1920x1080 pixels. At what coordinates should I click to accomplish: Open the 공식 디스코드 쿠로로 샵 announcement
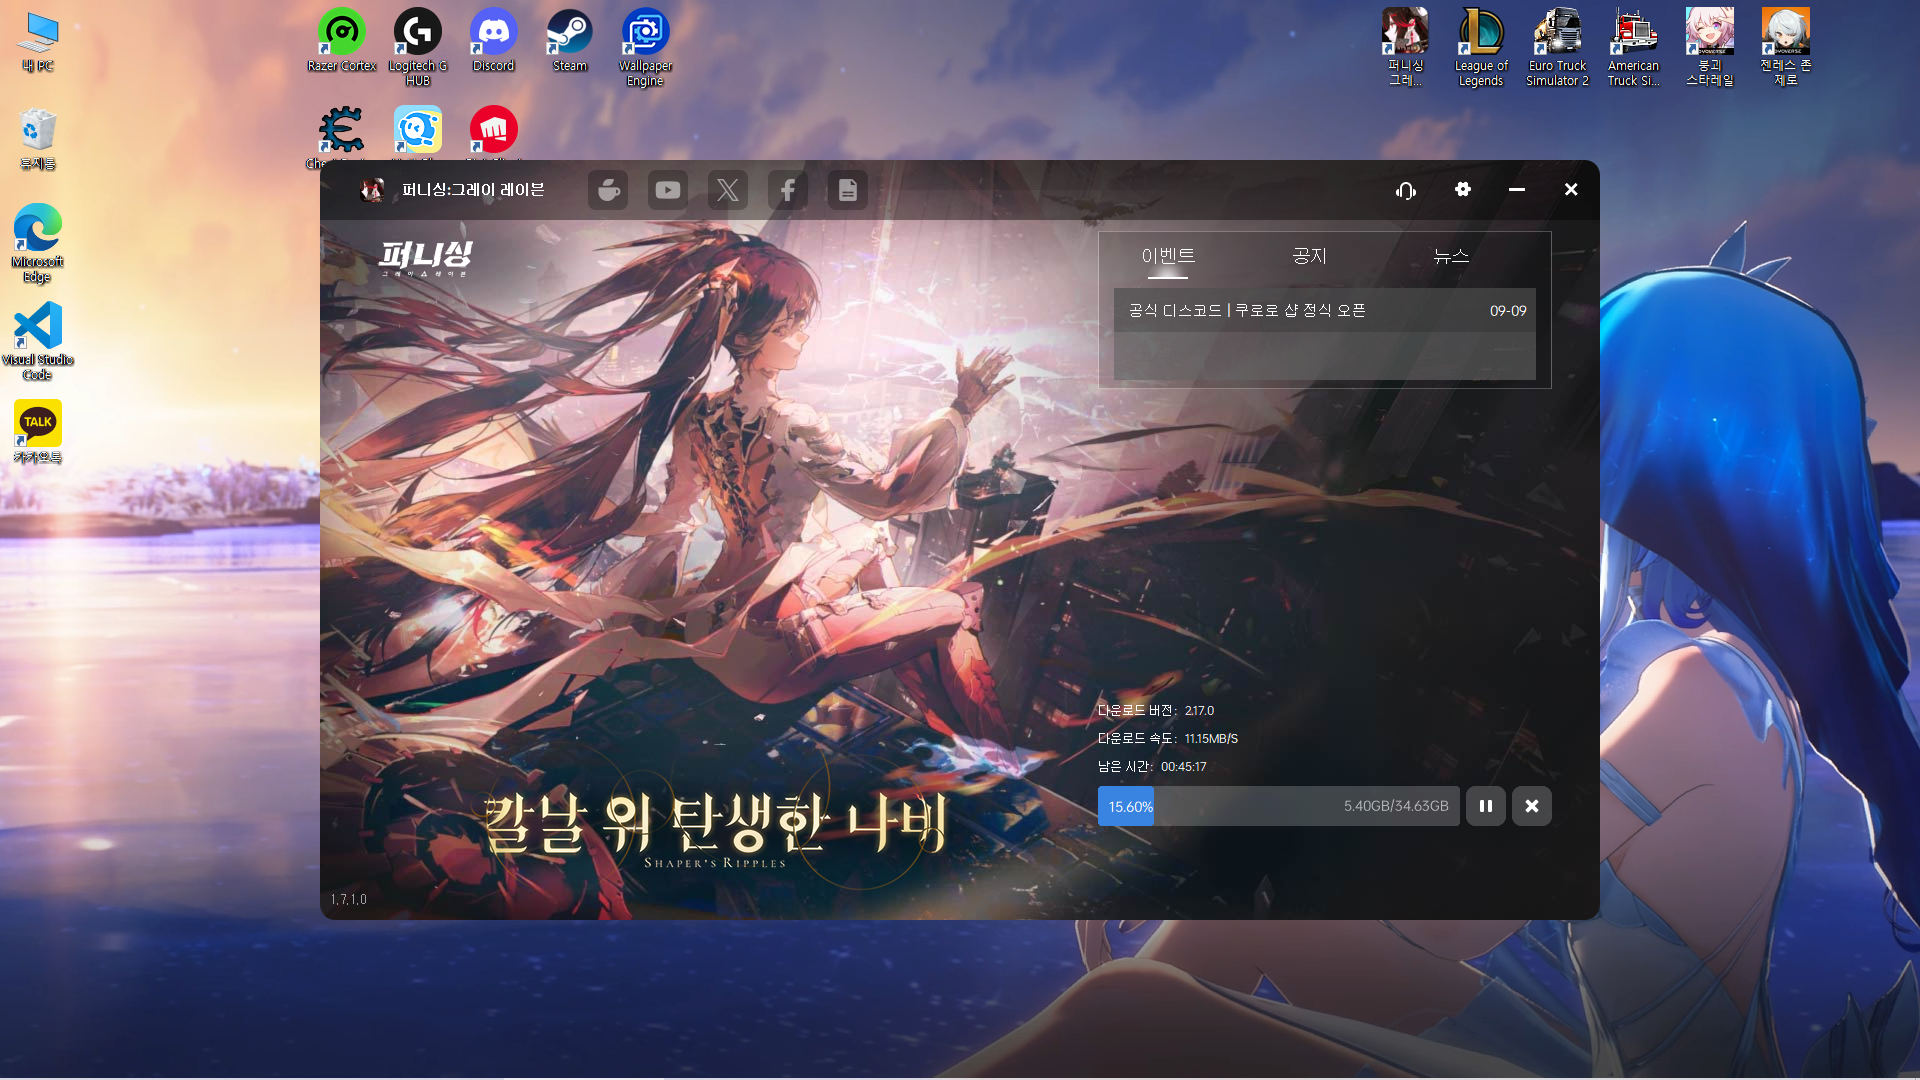[x=1325, y=311]
